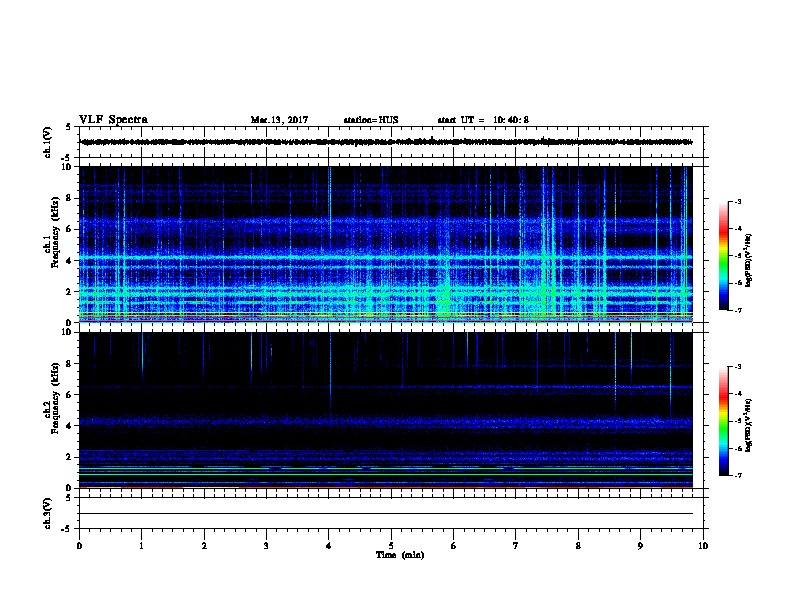Screen dimensions: 792x612
Task: Click the "-3" tick on ch.1 colorbar
Action: tap(737, 201)
